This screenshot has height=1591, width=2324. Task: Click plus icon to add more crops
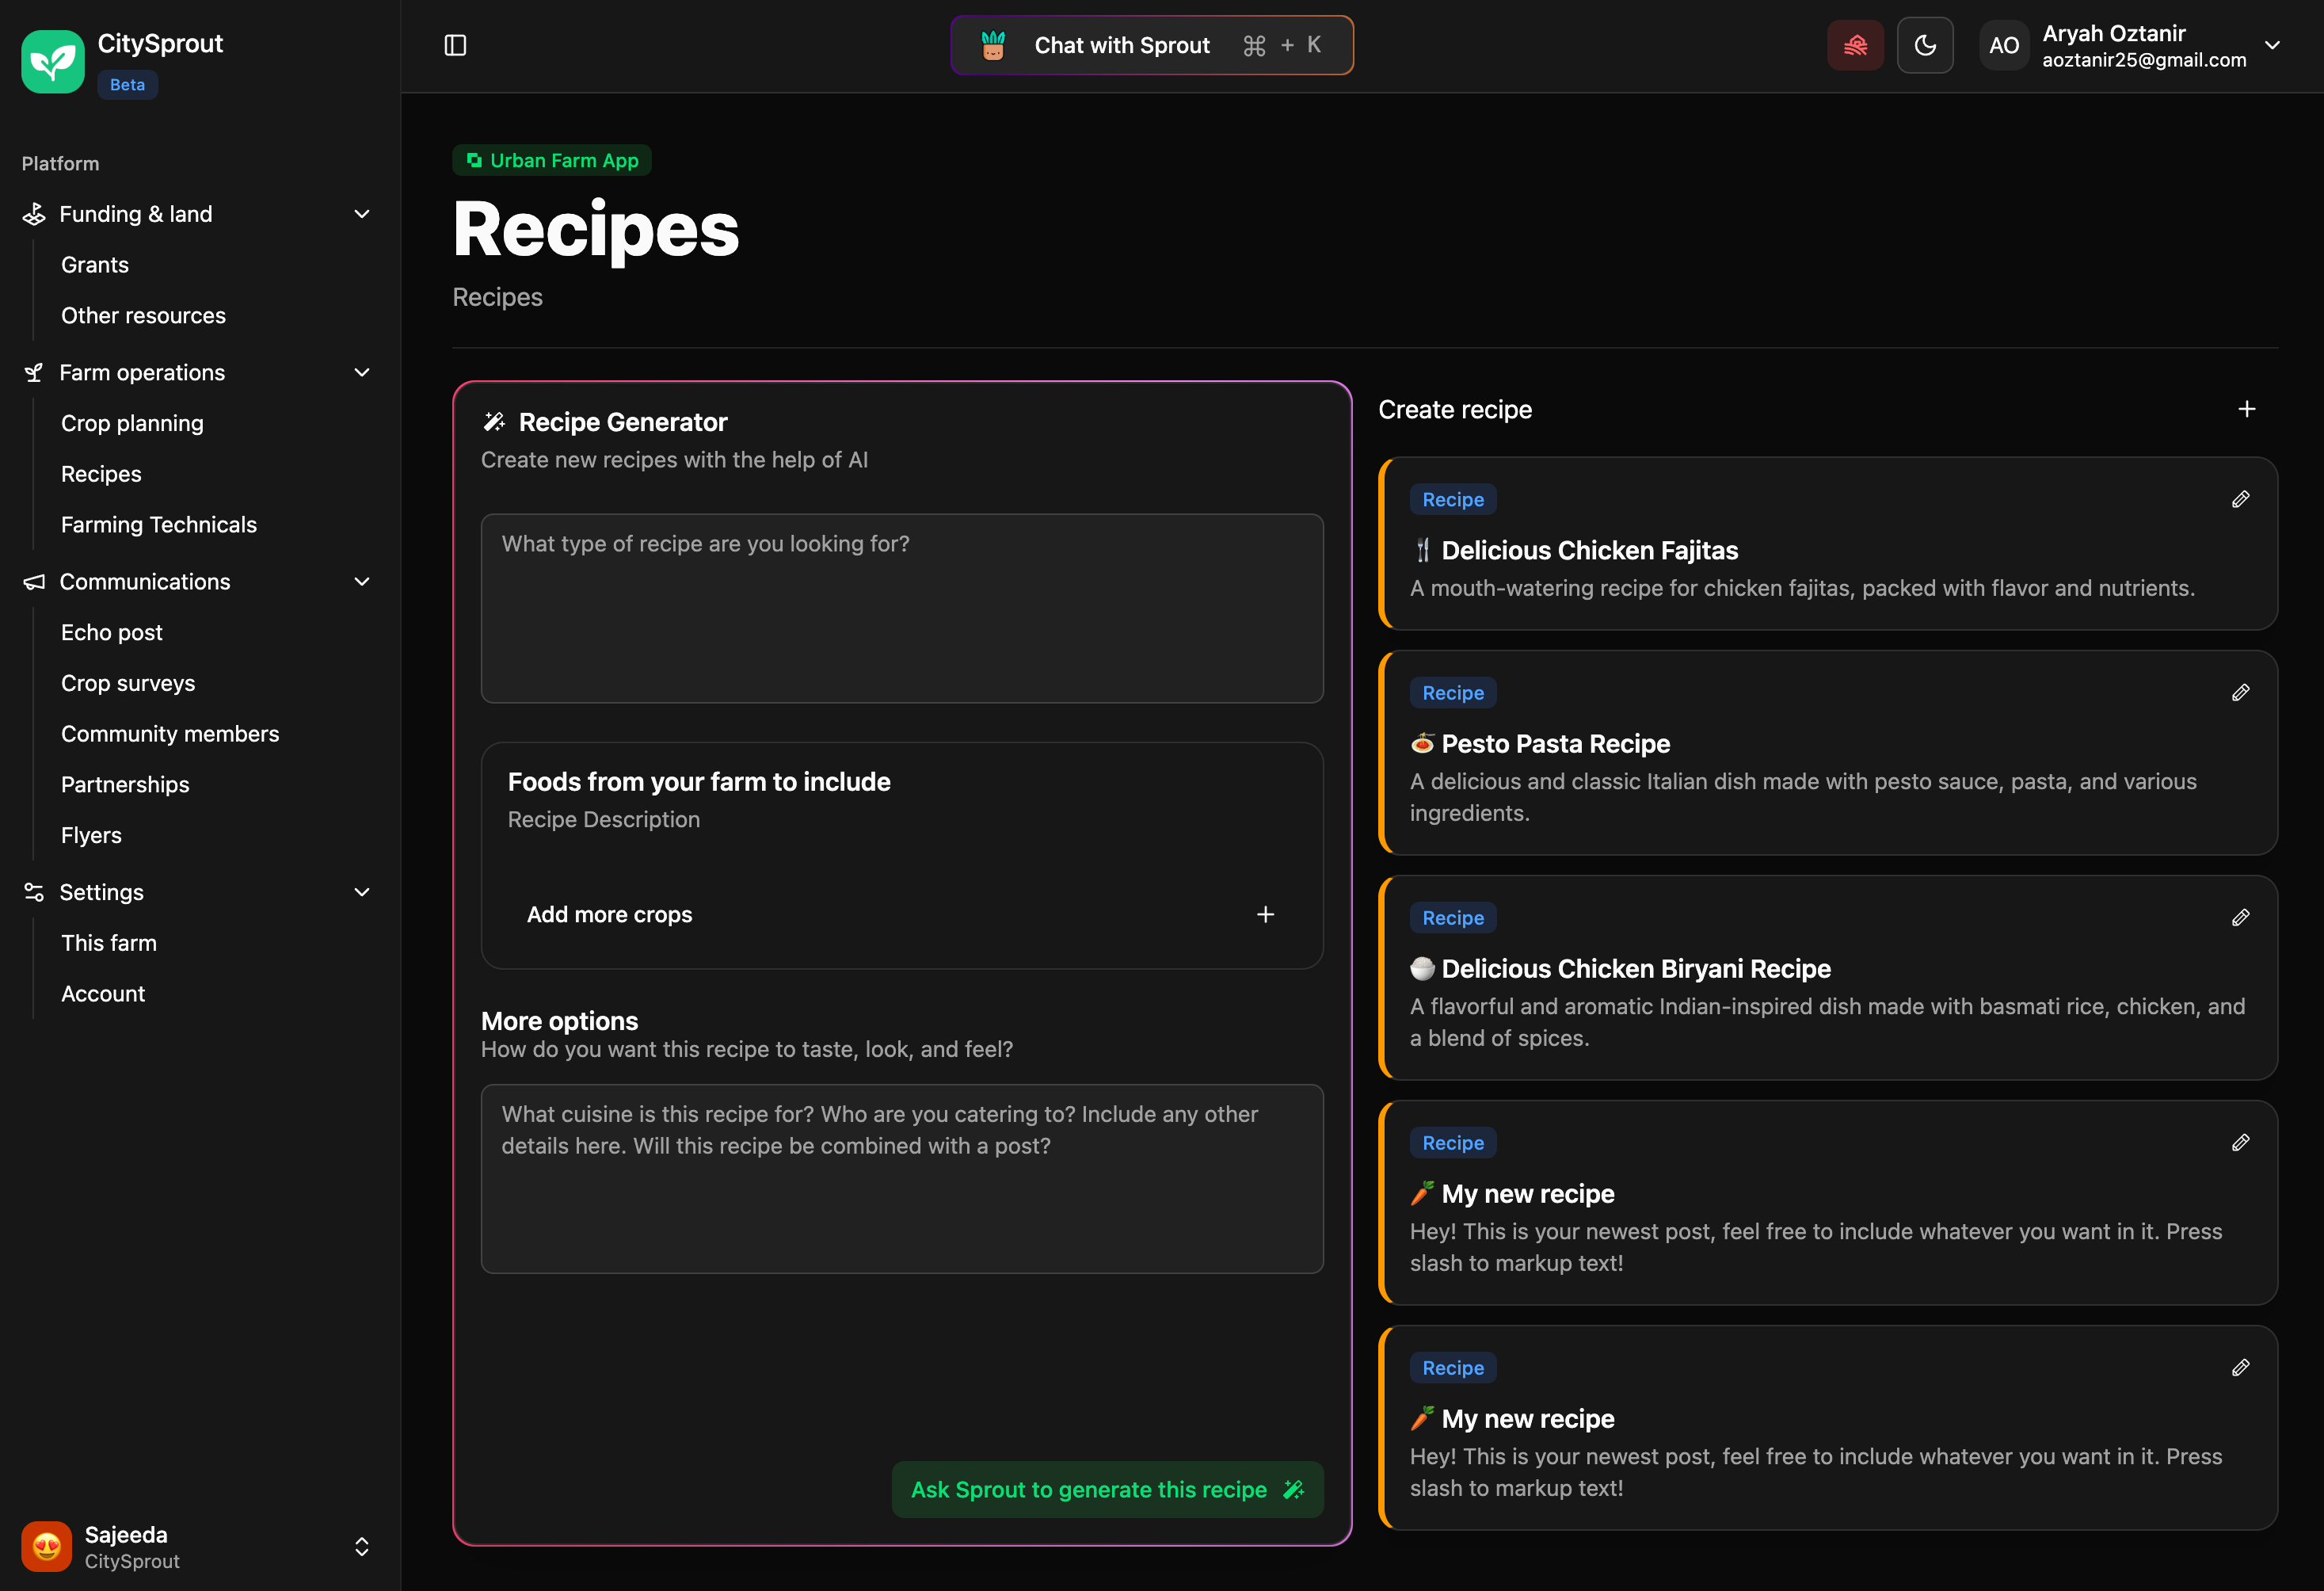pyautogui.click(x=1265, y=915)
